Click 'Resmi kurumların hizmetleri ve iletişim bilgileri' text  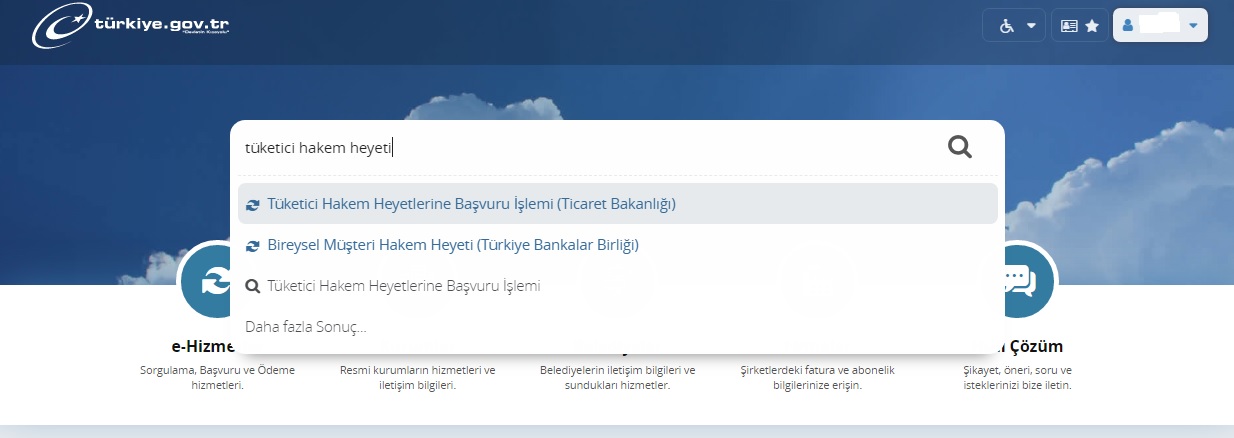tap(418, 377)
